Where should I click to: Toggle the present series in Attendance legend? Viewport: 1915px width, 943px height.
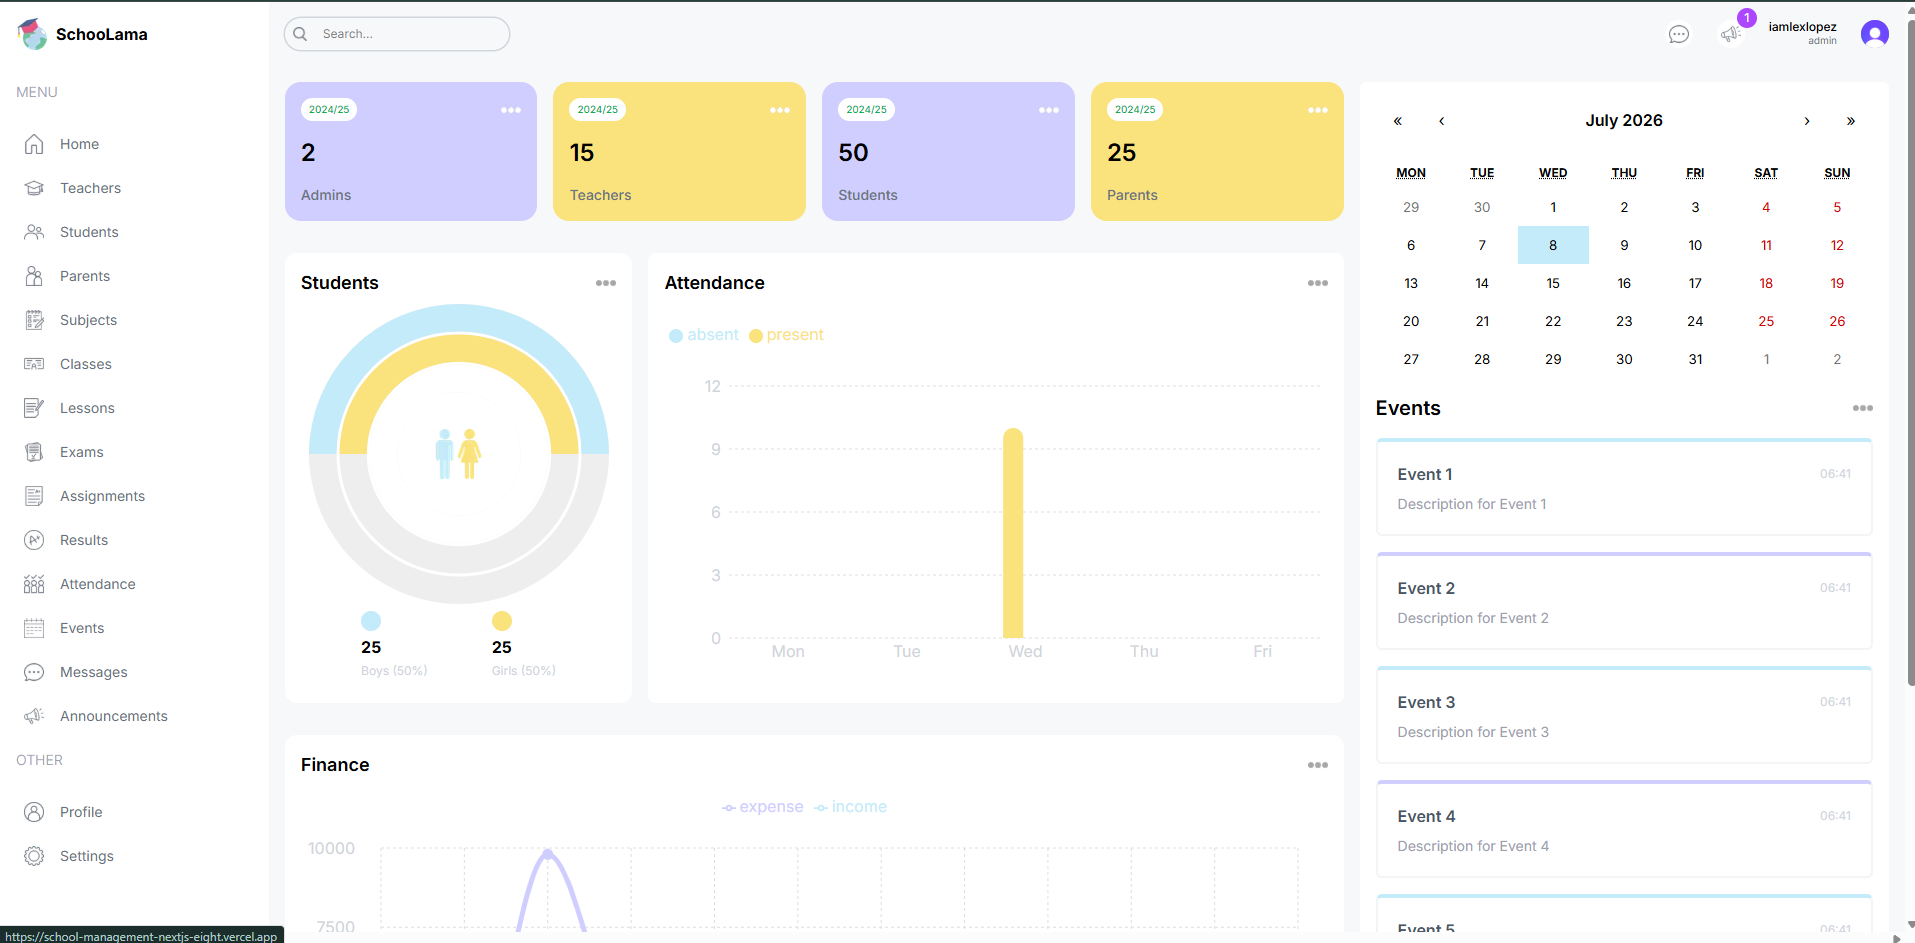coord(786,335)
